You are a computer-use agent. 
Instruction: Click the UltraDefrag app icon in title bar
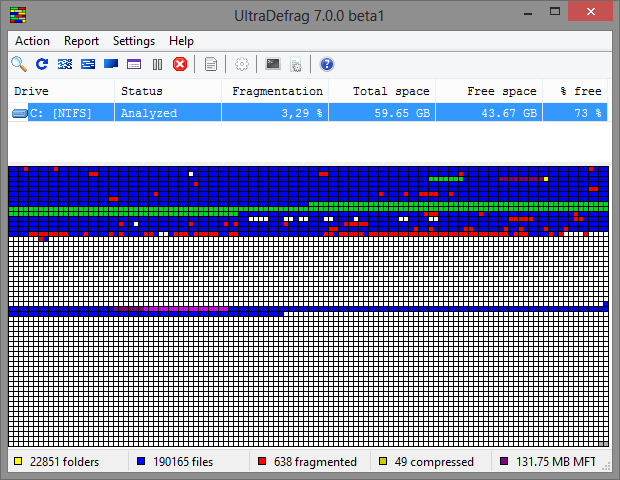pos(18,15)
